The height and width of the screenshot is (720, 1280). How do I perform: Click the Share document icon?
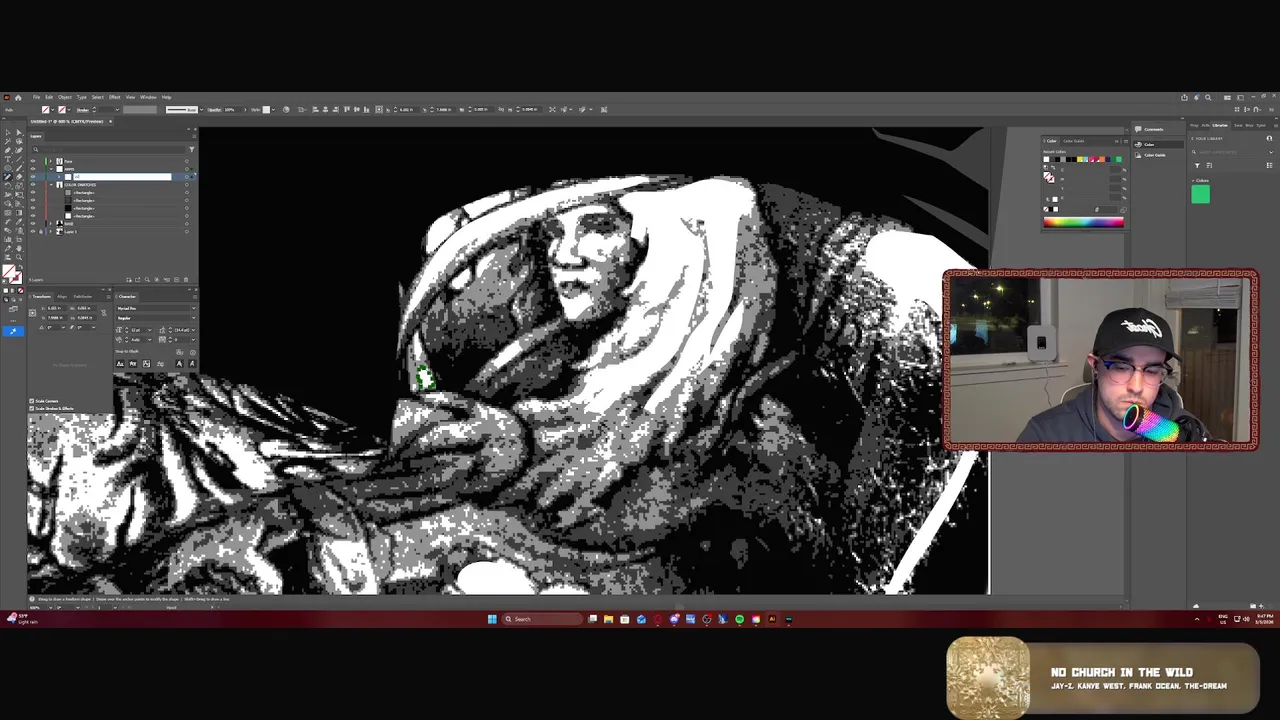[x=1184, y=98]
